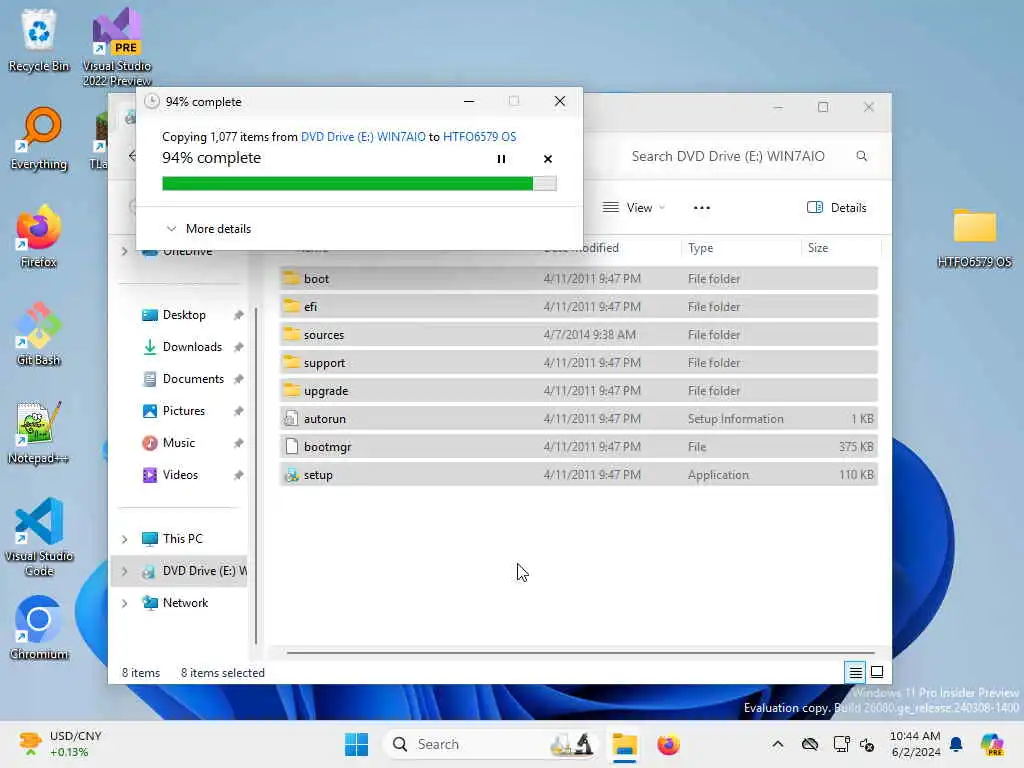Open the clock showing 10:44 AM
The height and width of the screenshot is (768, 1024).
click(915, 744)
